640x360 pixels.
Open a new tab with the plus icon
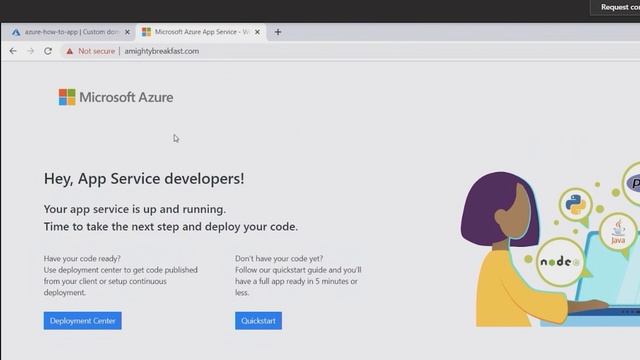point(278,32)
